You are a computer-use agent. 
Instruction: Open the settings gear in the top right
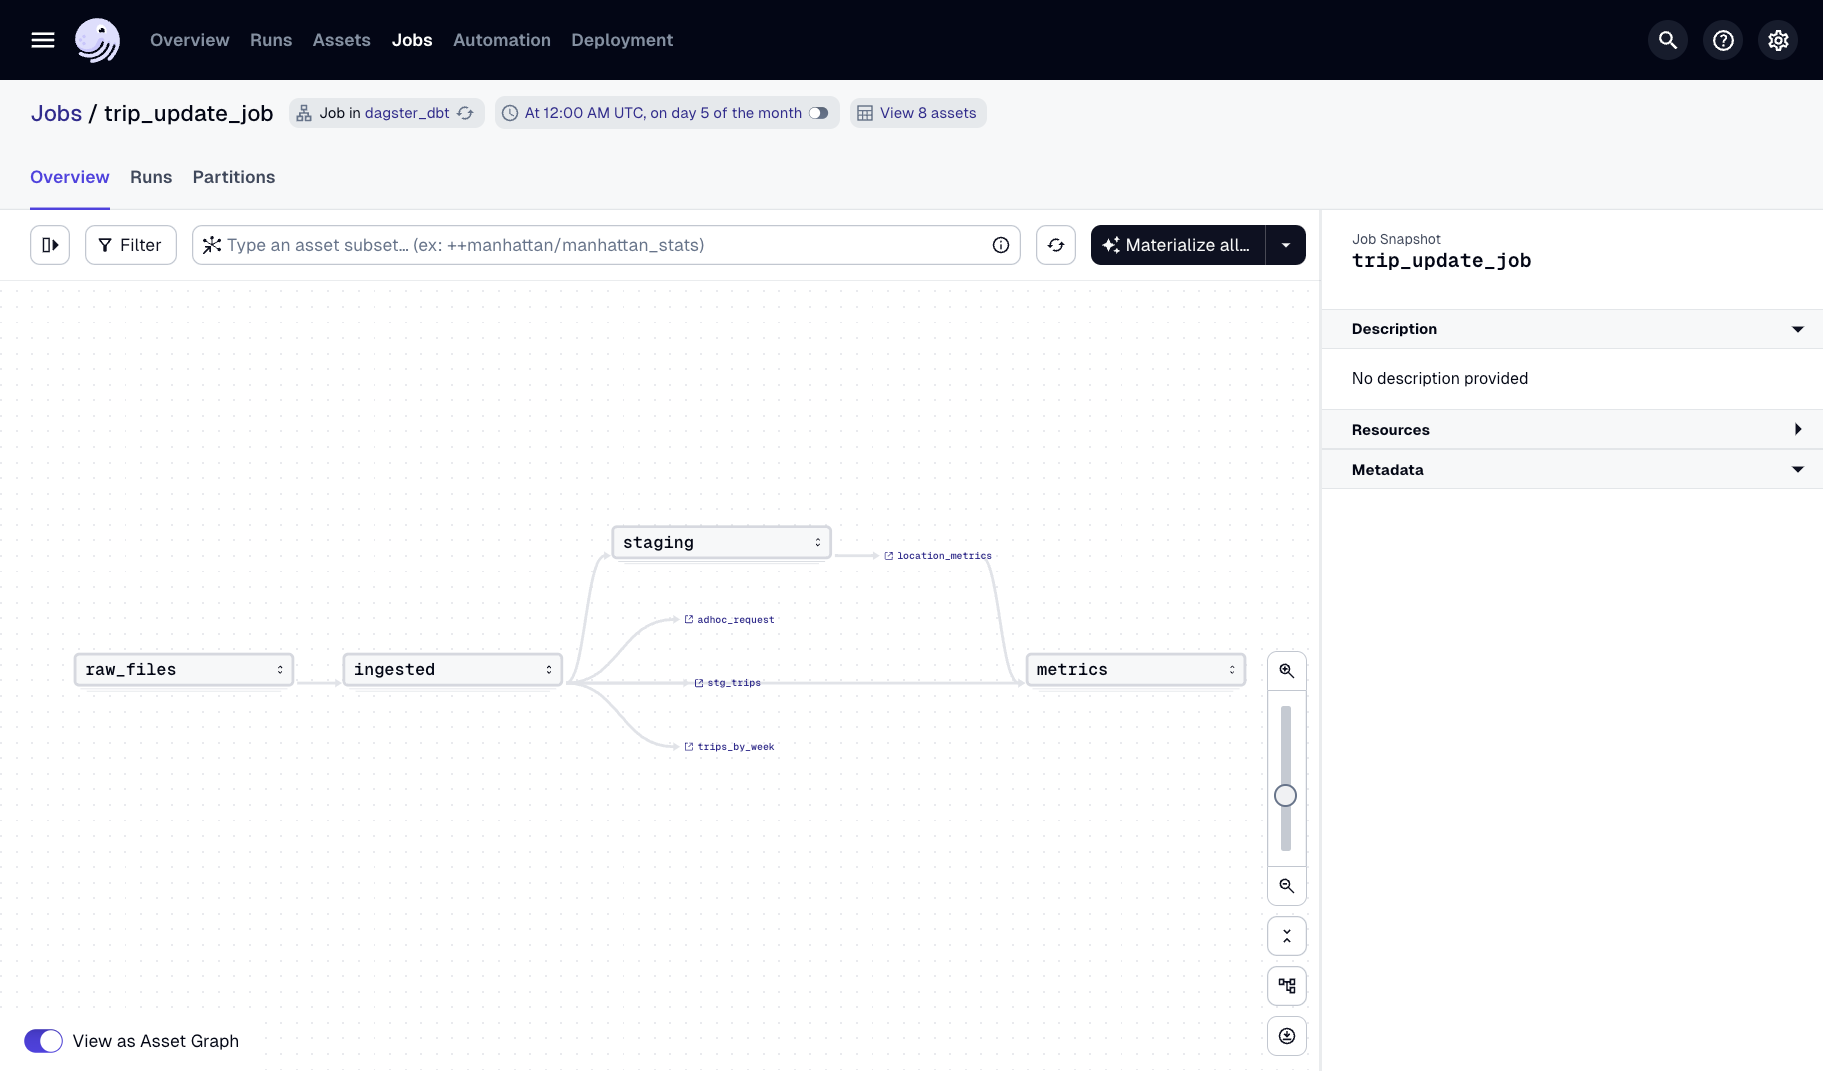coord(1777,40)
